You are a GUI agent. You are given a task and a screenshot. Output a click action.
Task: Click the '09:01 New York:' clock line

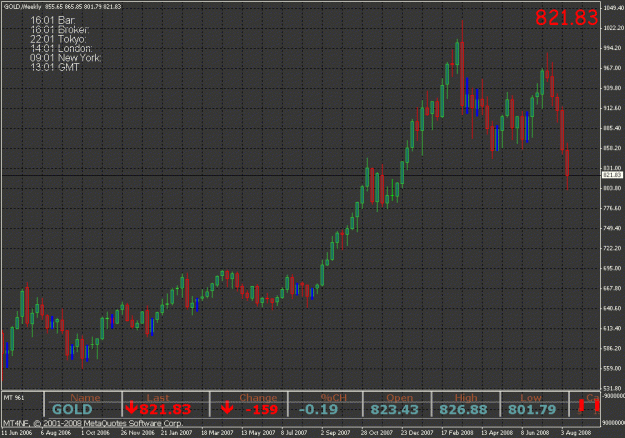click(x=66, y=58)
